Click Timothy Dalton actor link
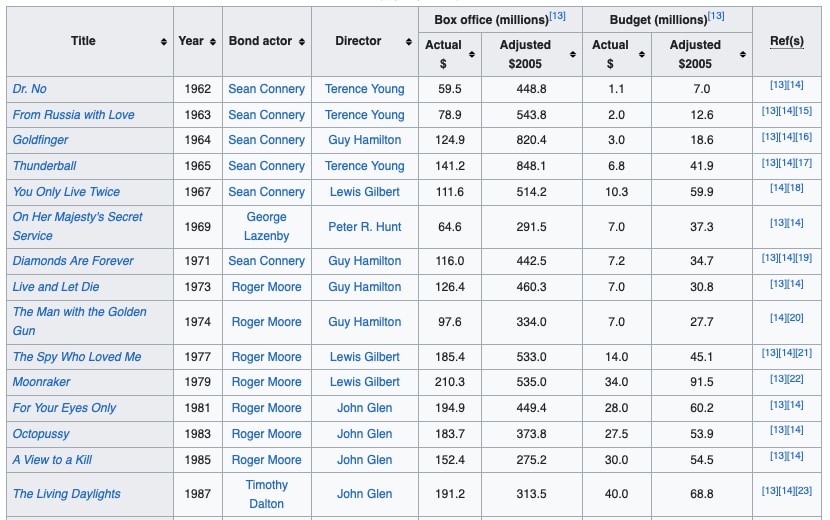The height and width of the screenshot is (520, 830). point(266,495)
